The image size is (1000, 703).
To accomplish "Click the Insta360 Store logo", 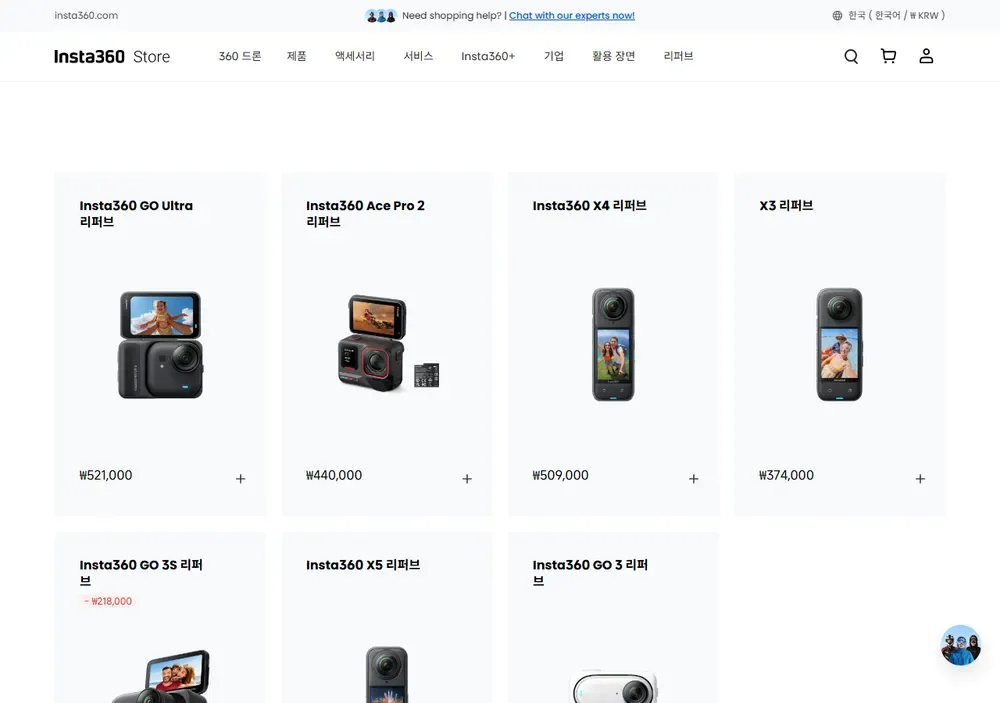I will click(112, 57).
